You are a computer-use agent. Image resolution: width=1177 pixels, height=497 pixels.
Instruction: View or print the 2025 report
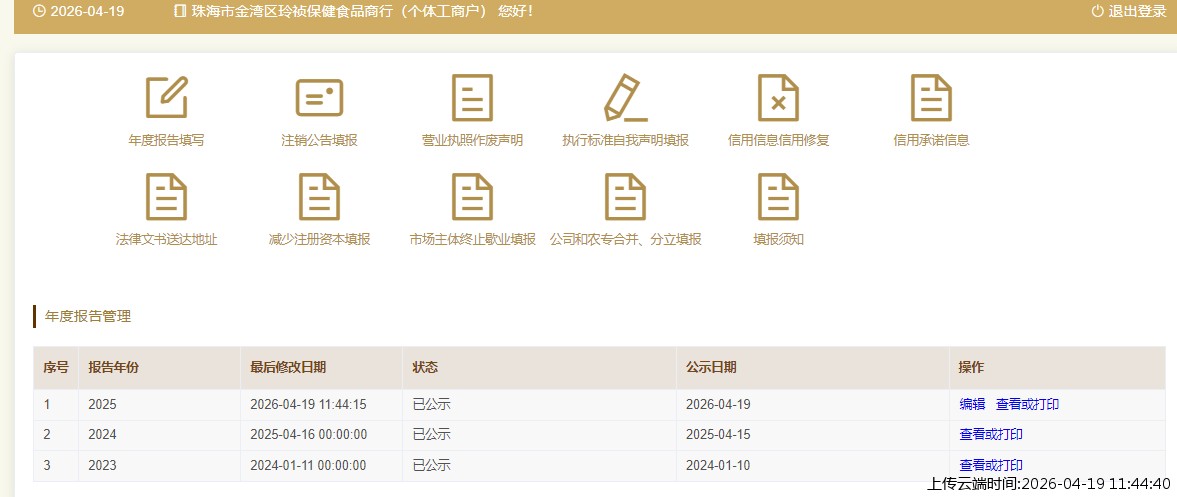[x=1027, y=405]
